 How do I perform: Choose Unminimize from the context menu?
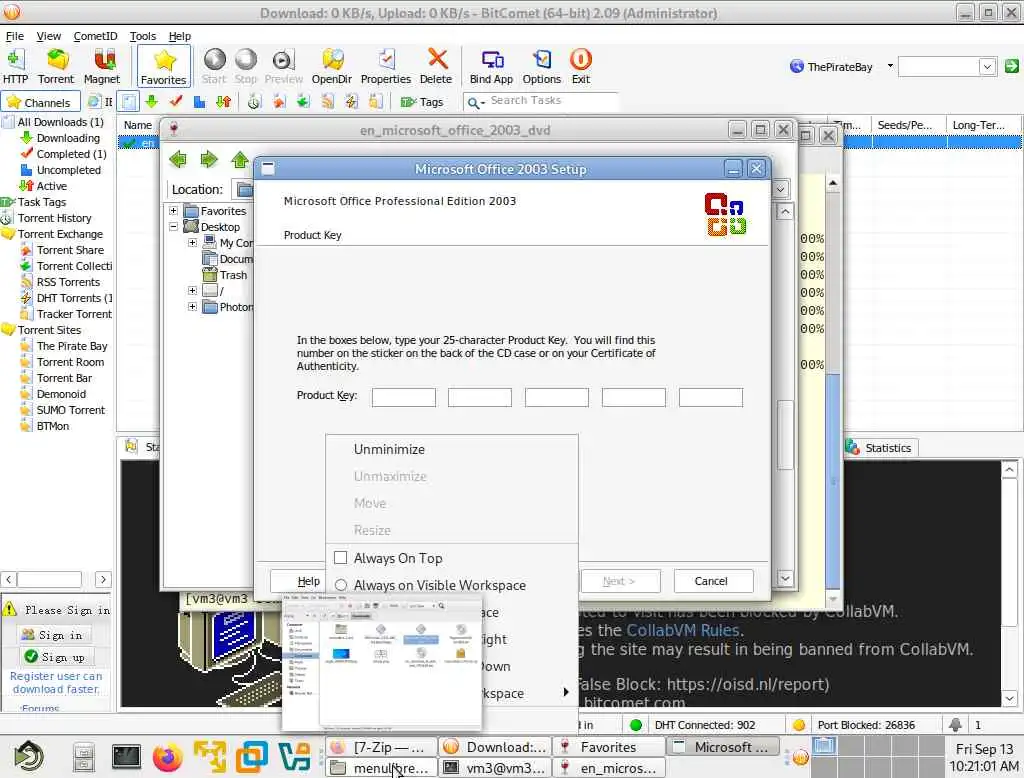(389, 449)
